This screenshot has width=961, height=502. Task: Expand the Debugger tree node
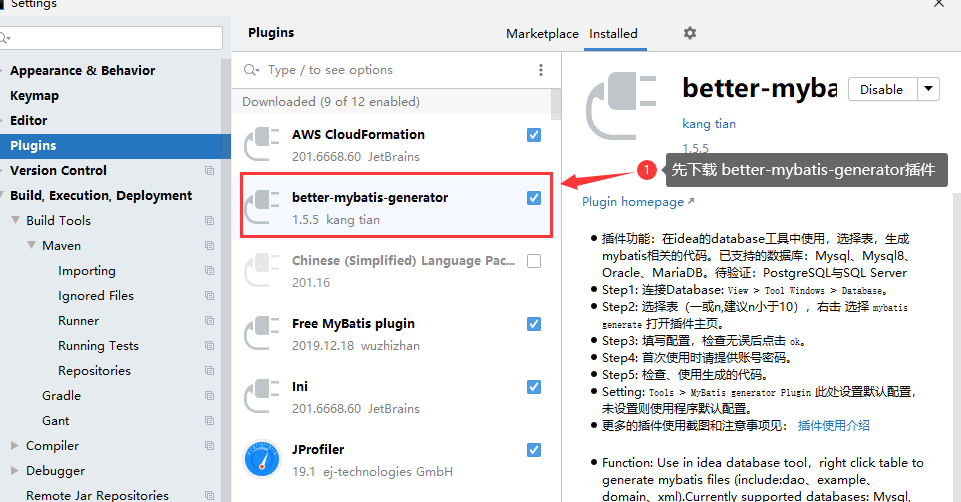(15, 471)
